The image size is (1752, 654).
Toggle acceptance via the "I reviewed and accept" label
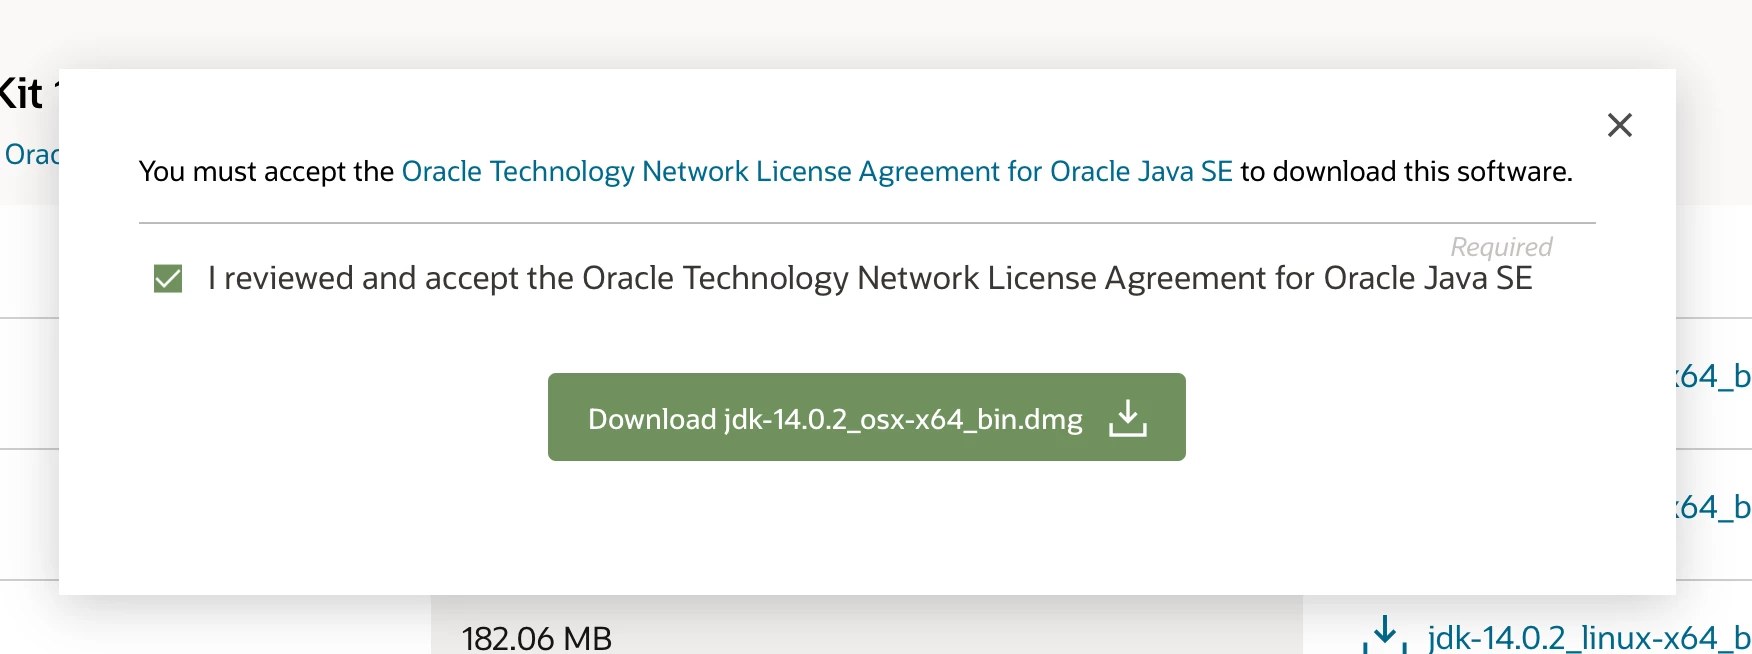870,278
